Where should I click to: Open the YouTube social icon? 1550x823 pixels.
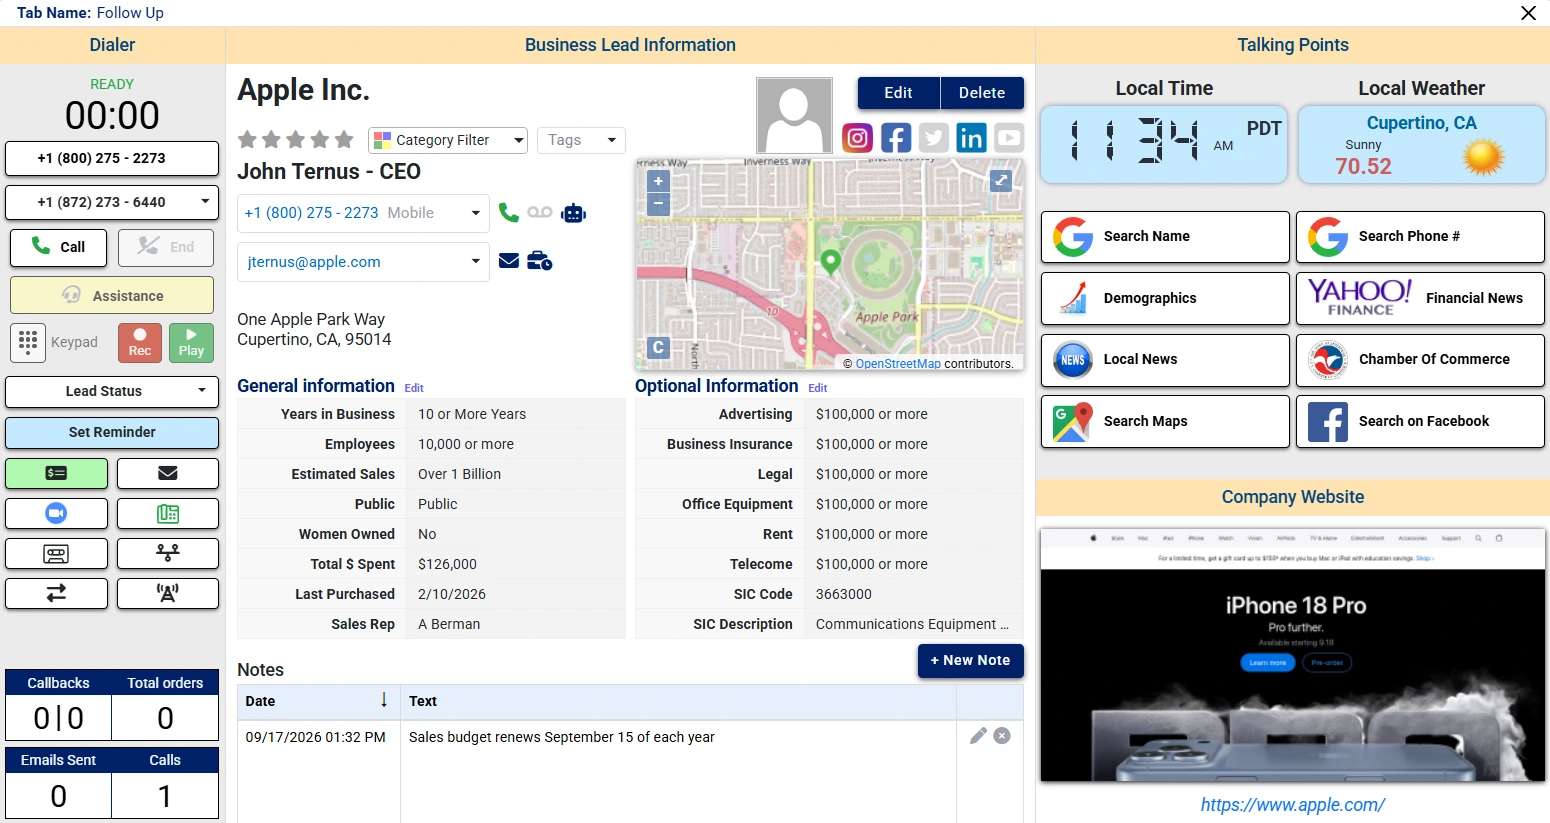1009,137
